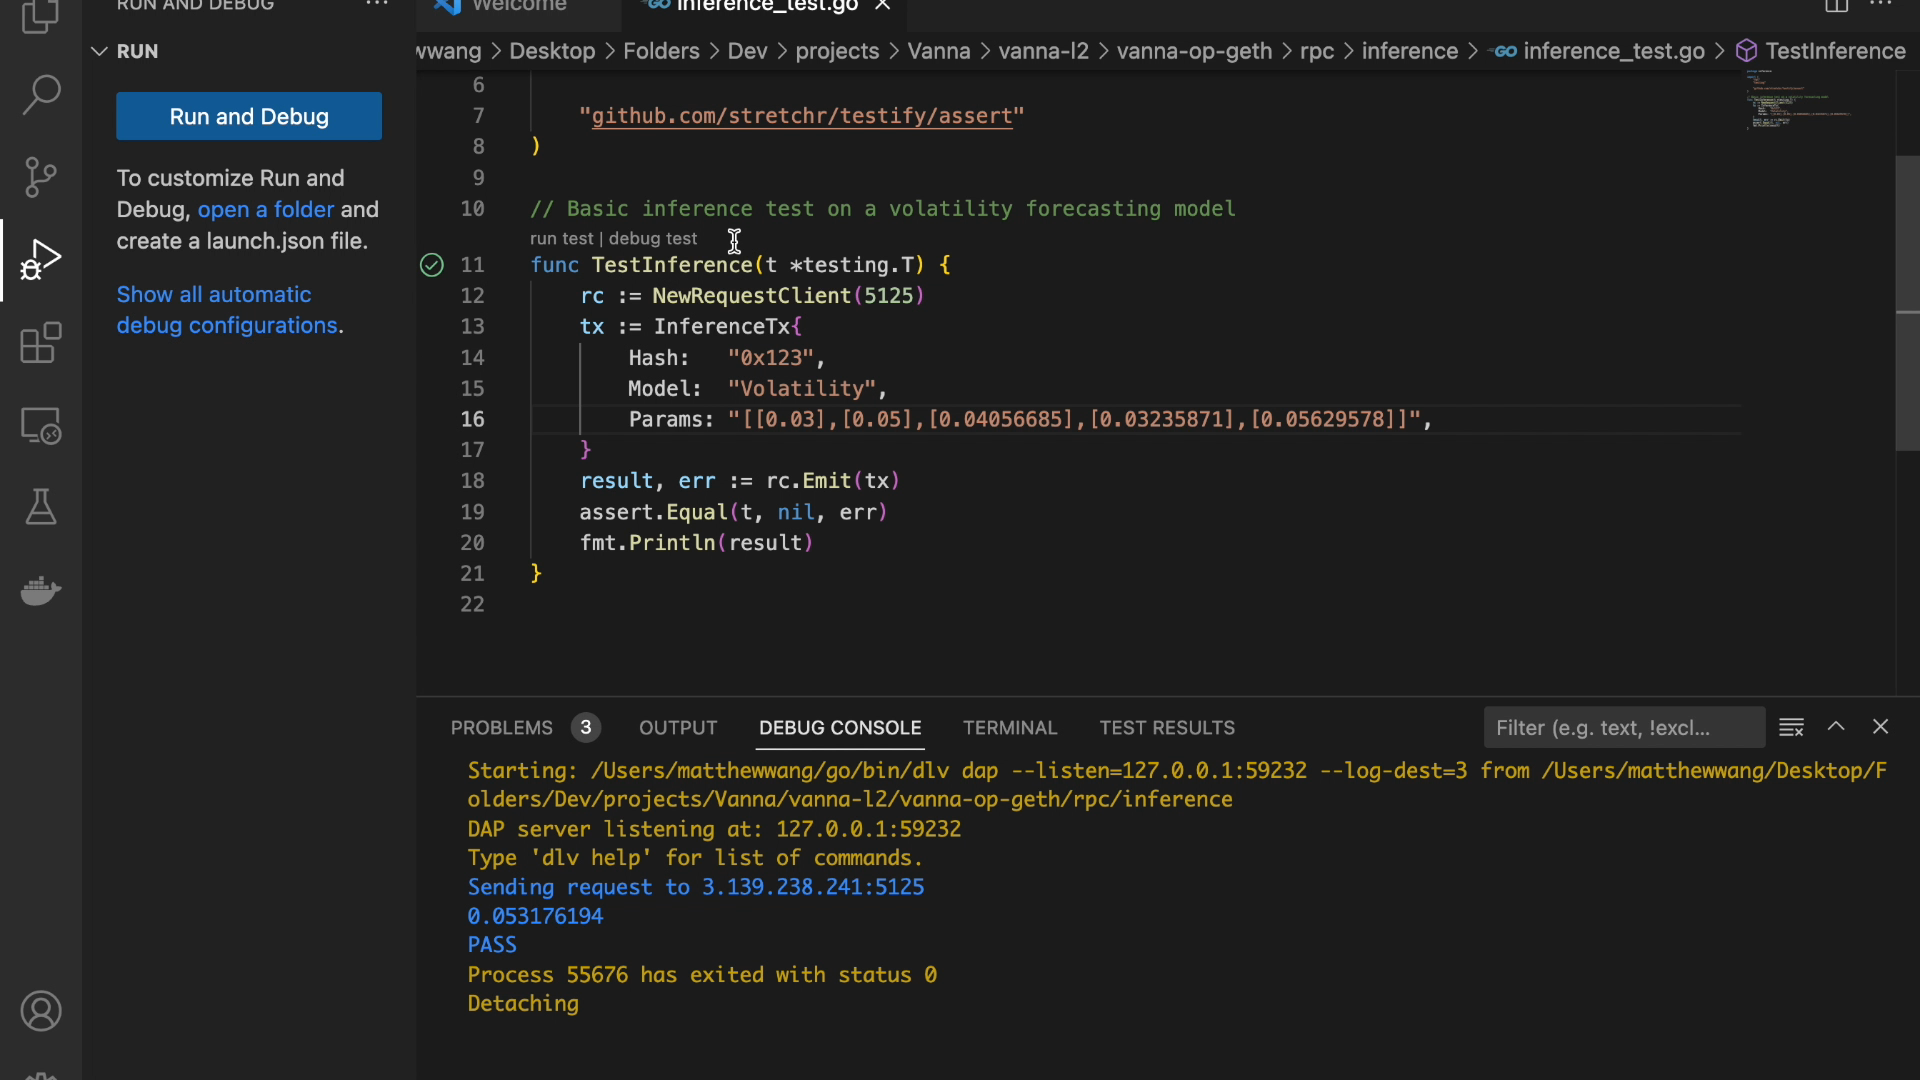
Task: Open the TestInference symbol breadcrumb
Action: [1822, 51]
